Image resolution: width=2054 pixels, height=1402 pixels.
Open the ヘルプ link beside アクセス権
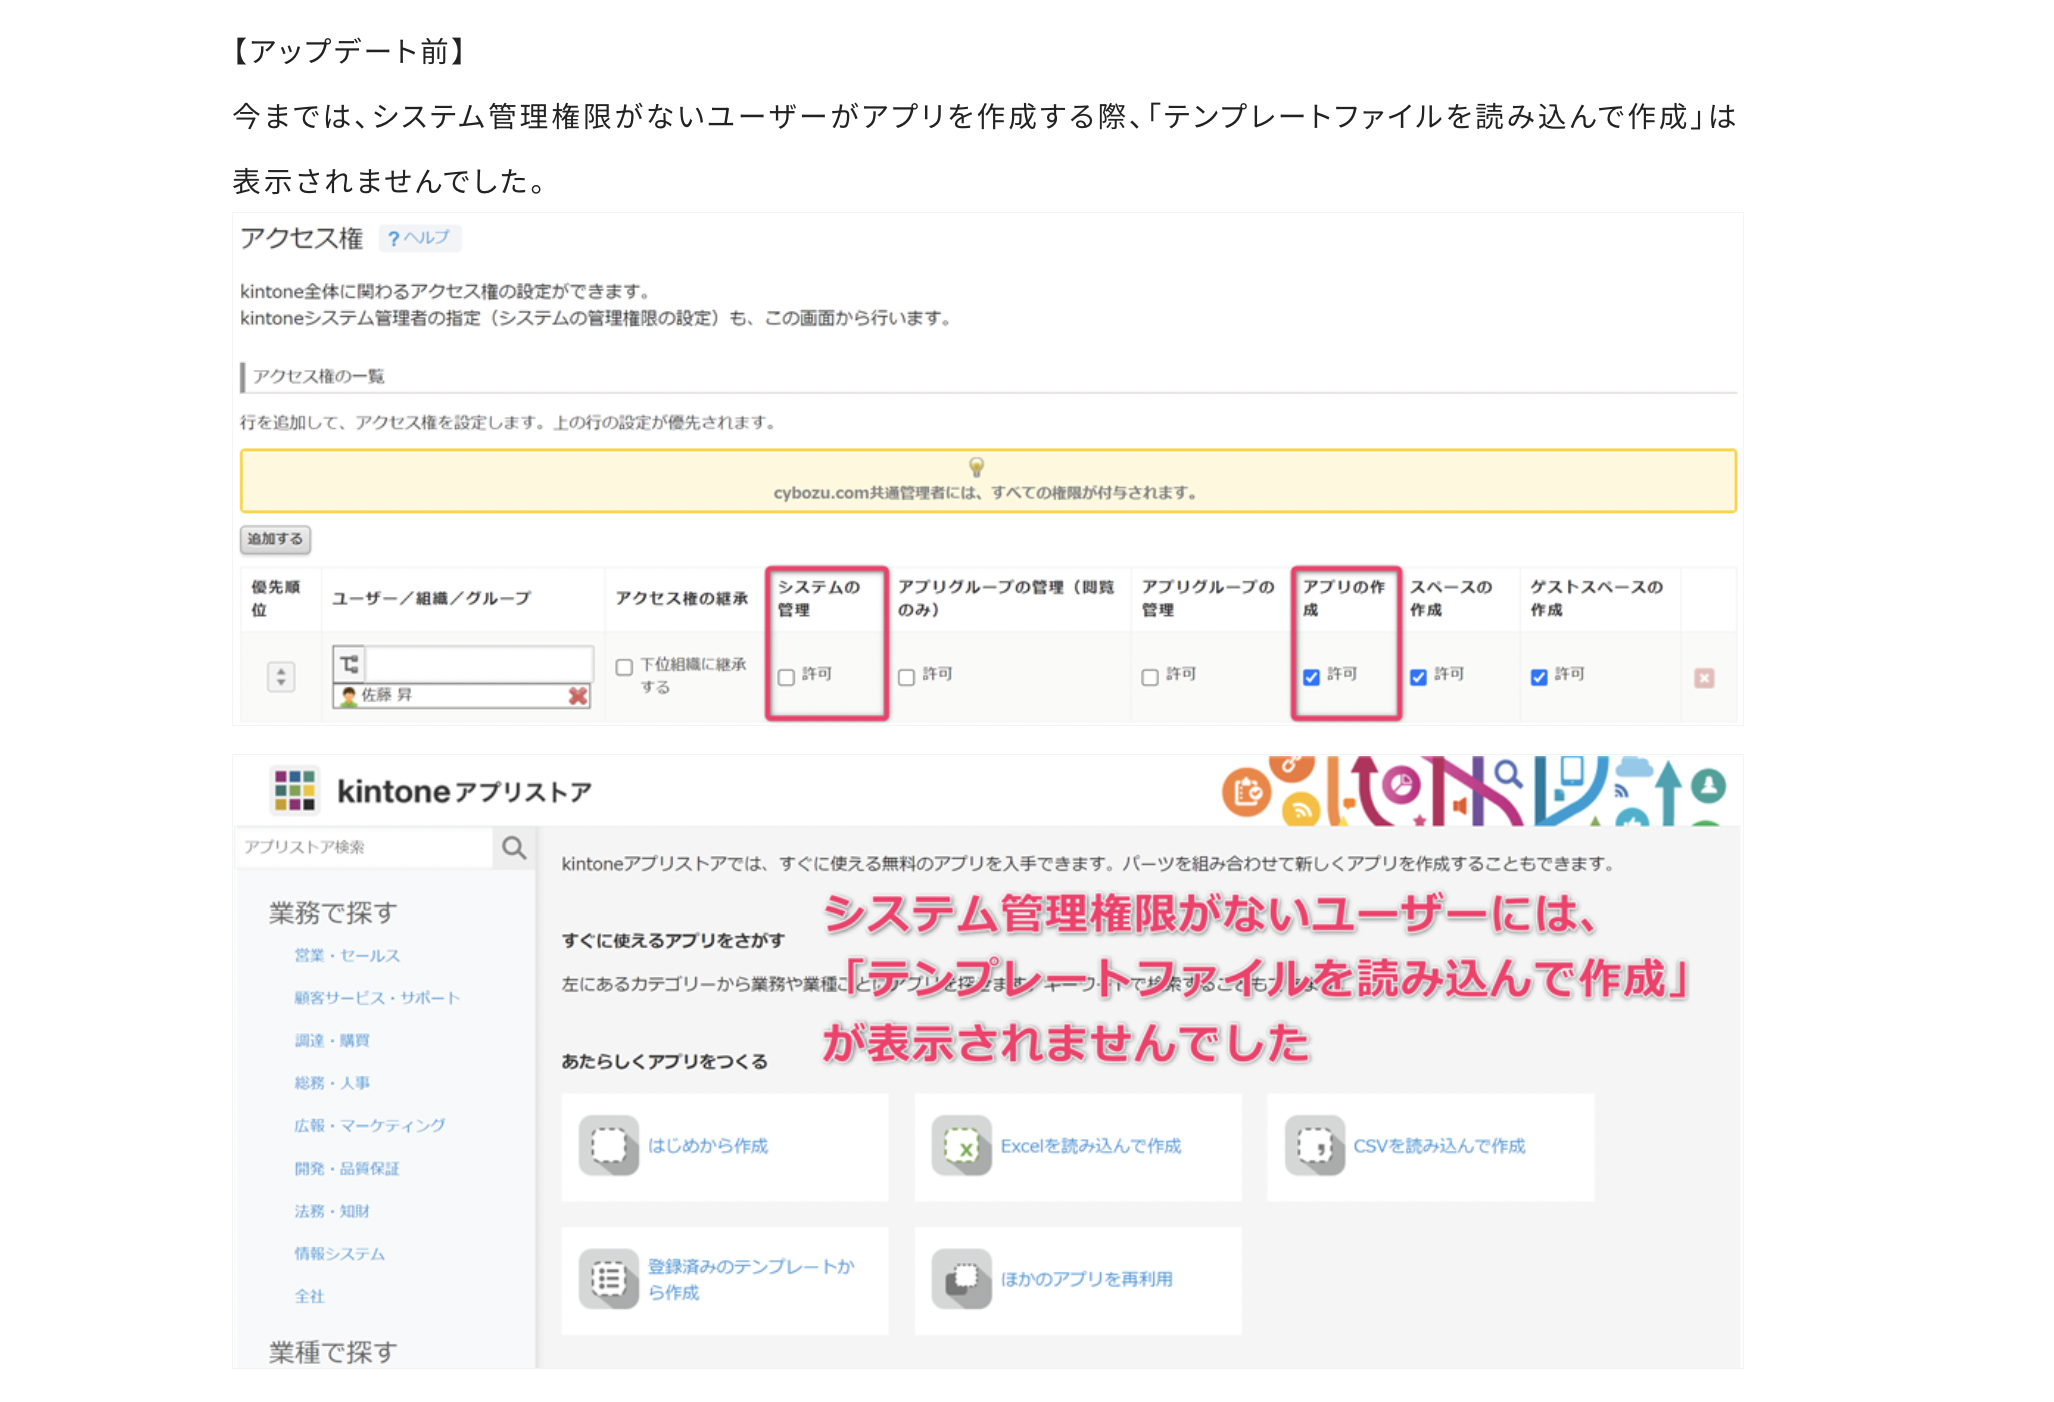420,238
